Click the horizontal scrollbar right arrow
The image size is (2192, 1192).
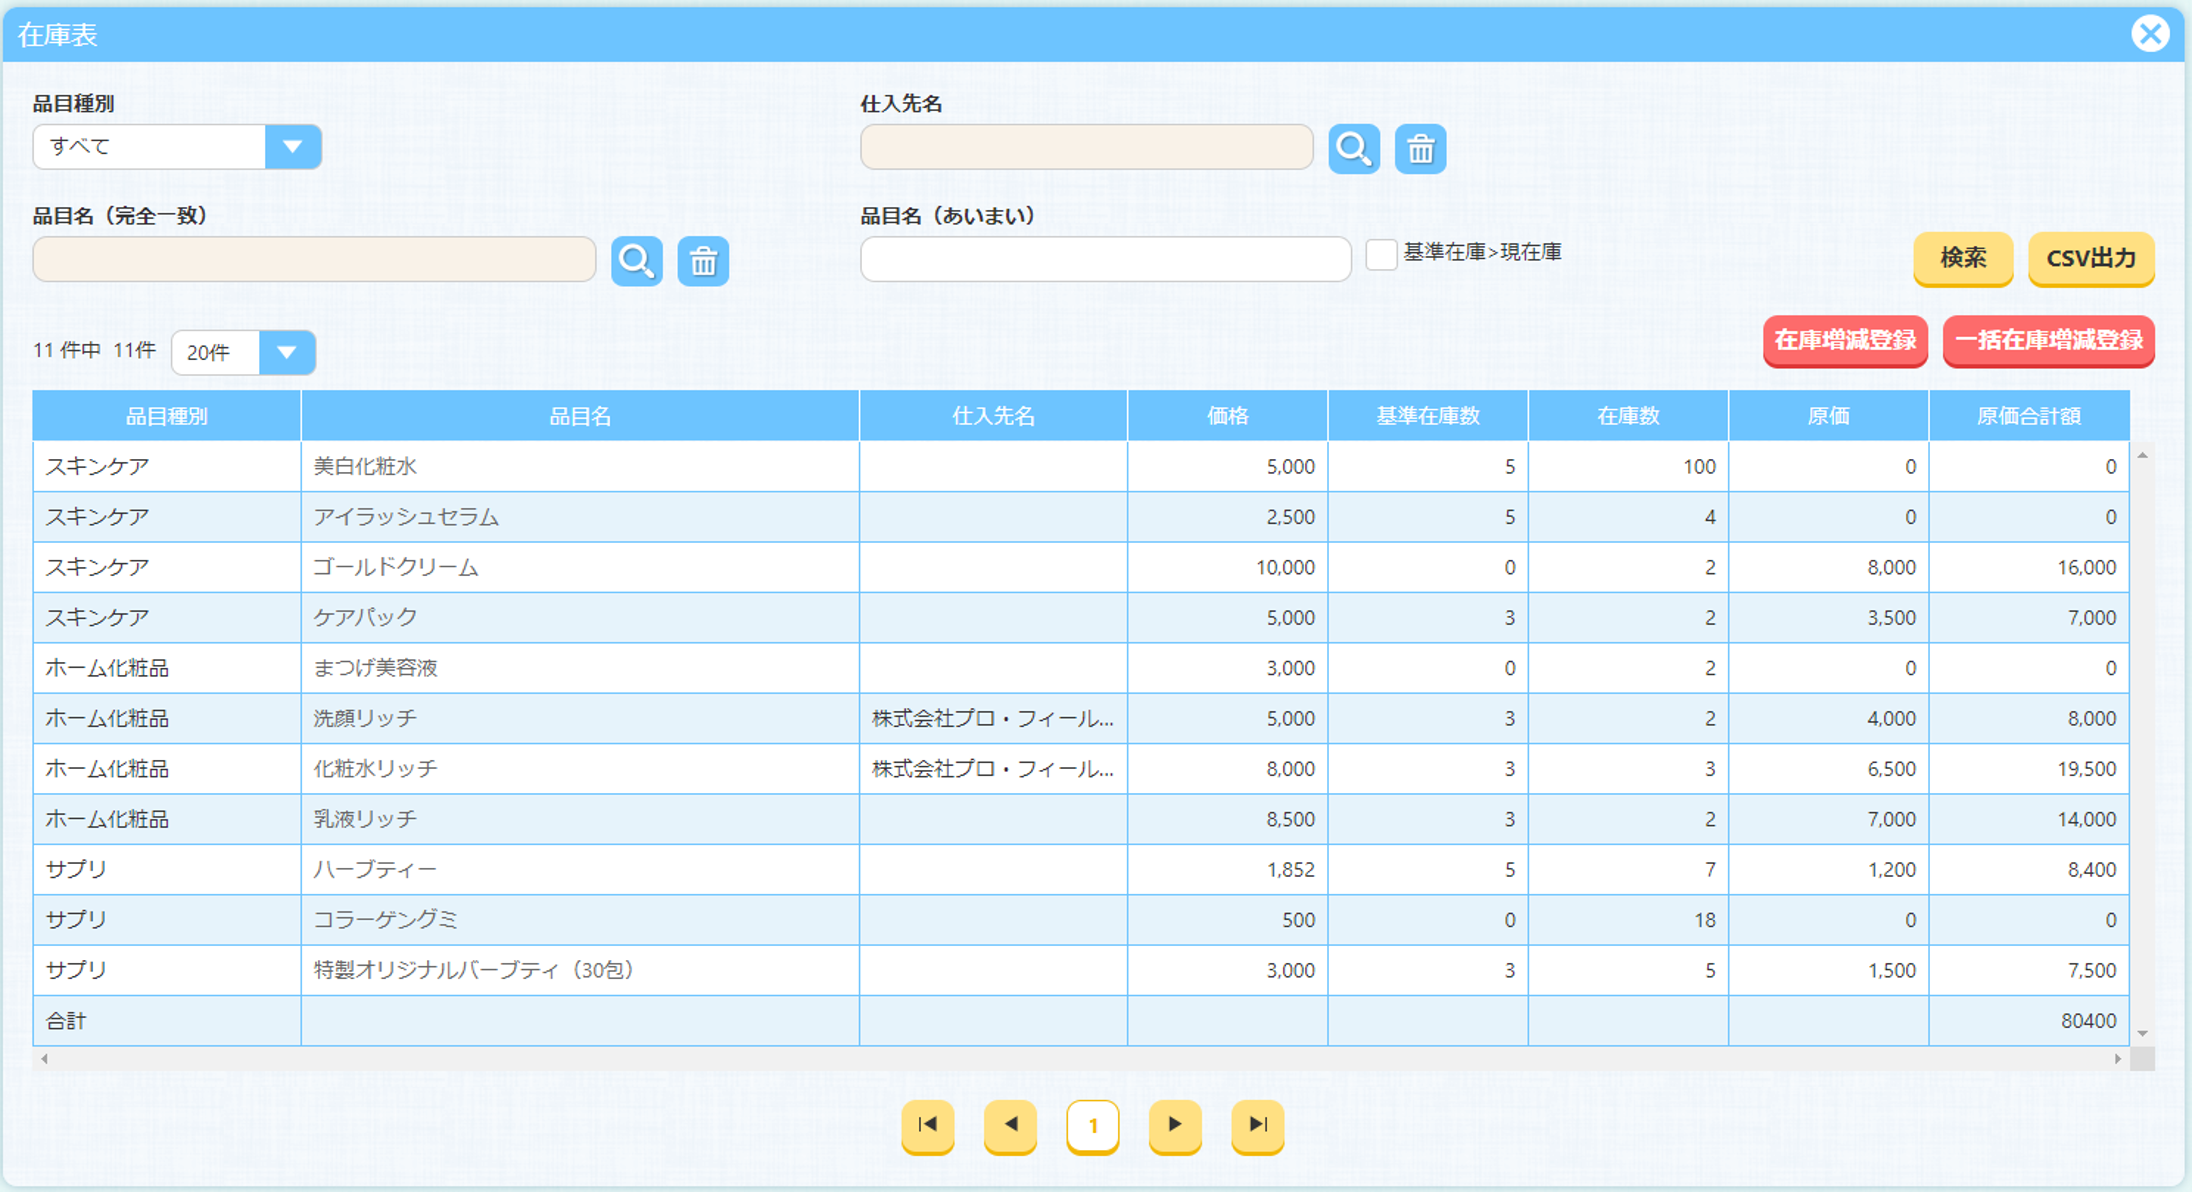[x=2118, y=1058]
